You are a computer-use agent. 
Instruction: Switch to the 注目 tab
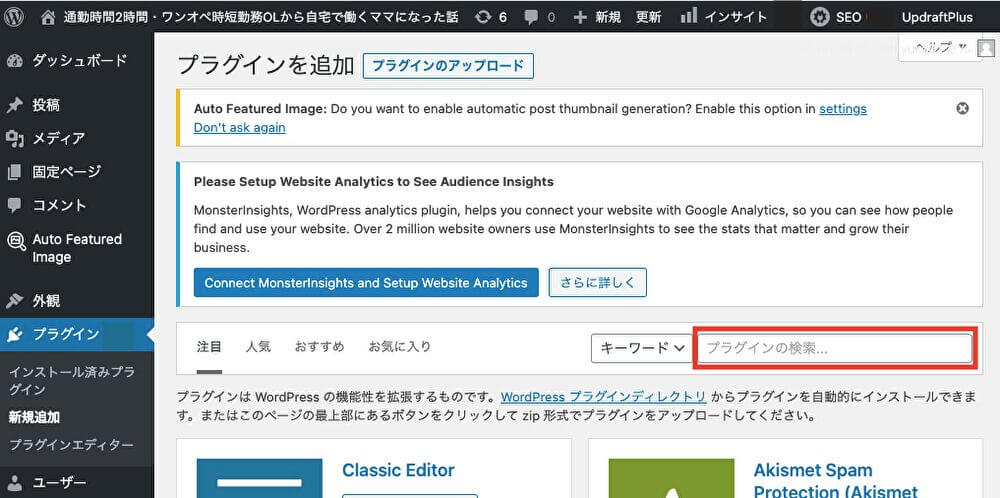(x=209, y=347)
